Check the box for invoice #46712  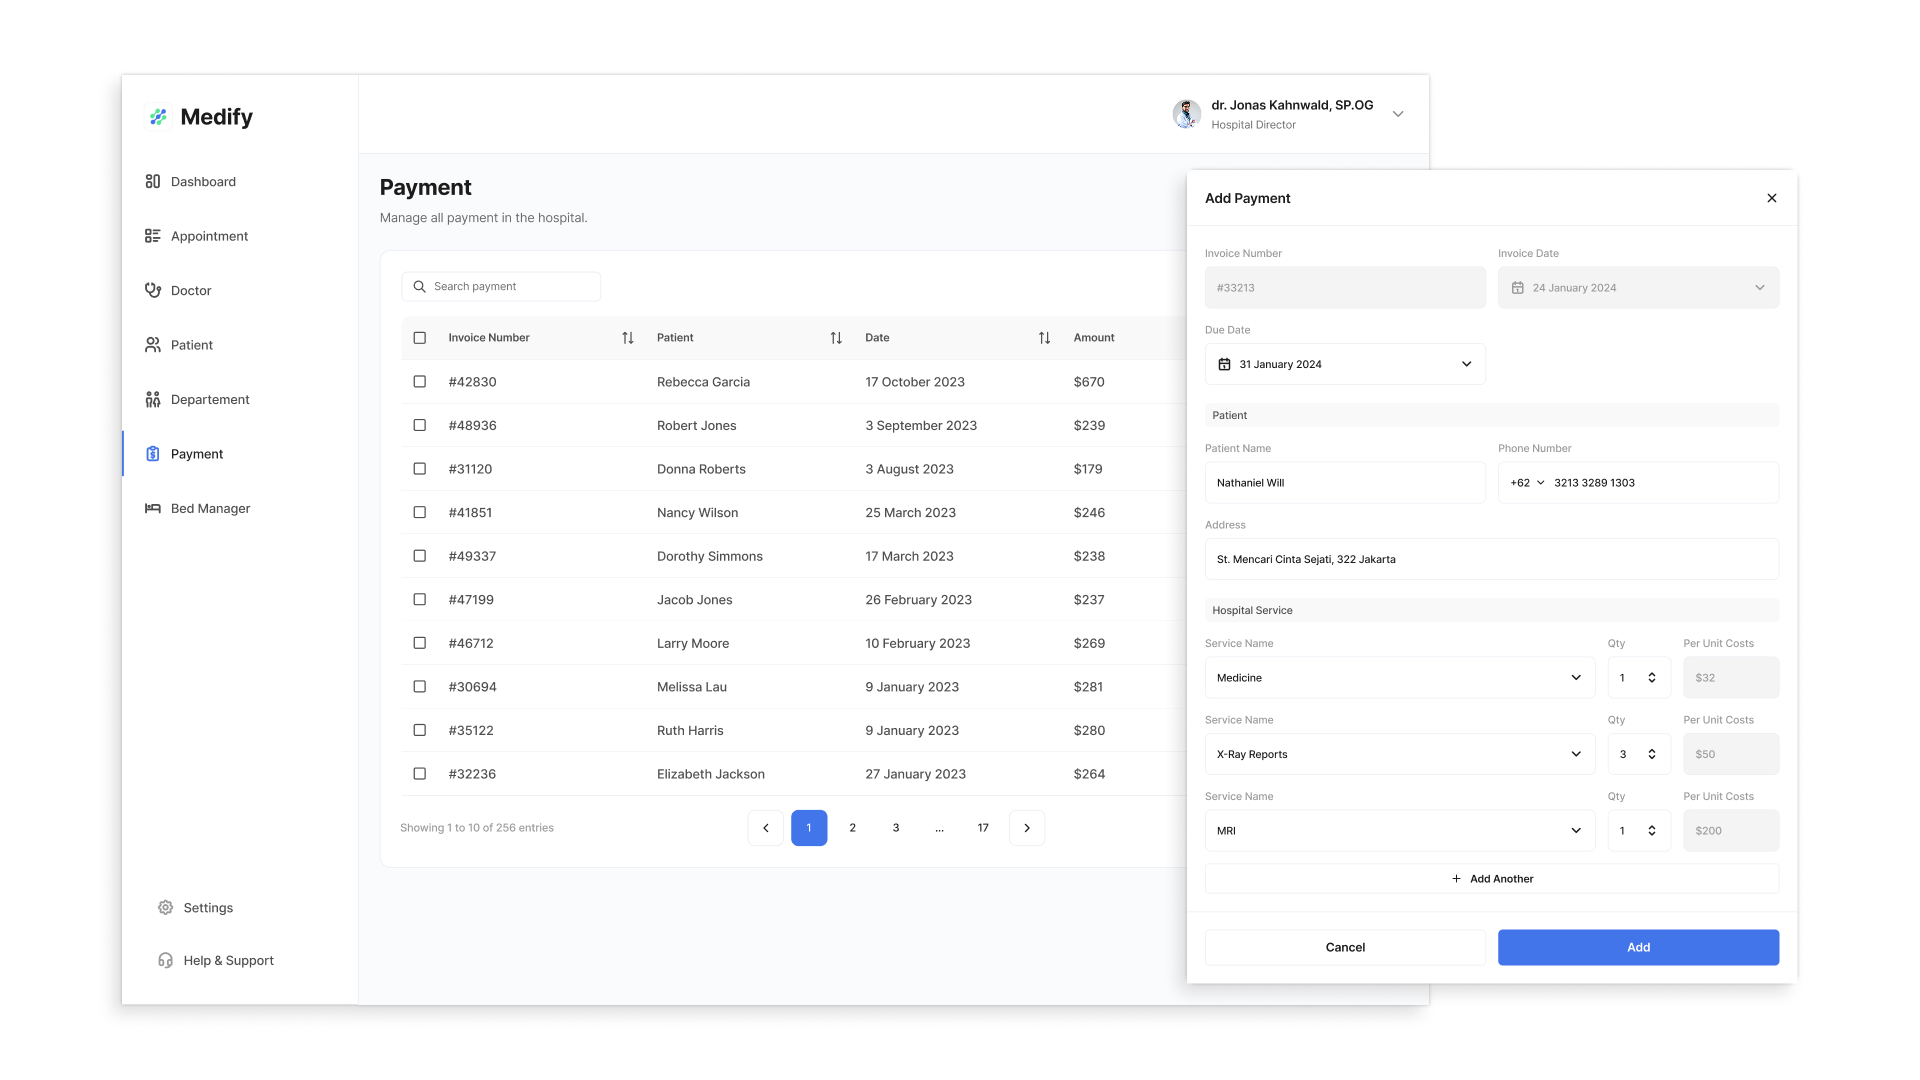[x=420, y=643]
